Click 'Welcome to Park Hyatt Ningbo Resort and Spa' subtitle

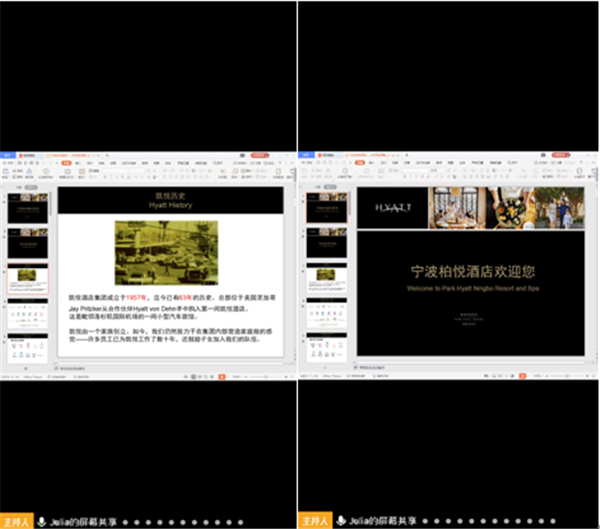[473, 288]
